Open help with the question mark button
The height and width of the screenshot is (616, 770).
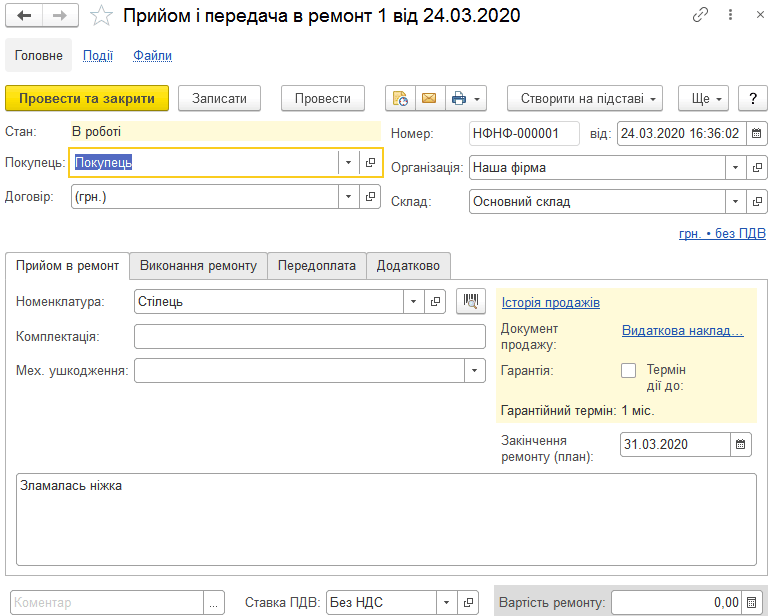click(753, 98)
